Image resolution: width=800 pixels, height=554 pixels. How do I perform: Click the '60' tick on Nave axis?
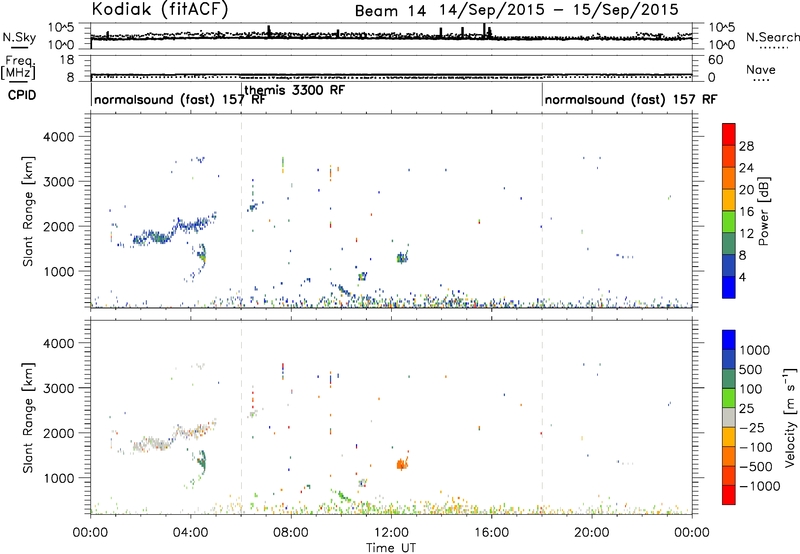point(716,60)
